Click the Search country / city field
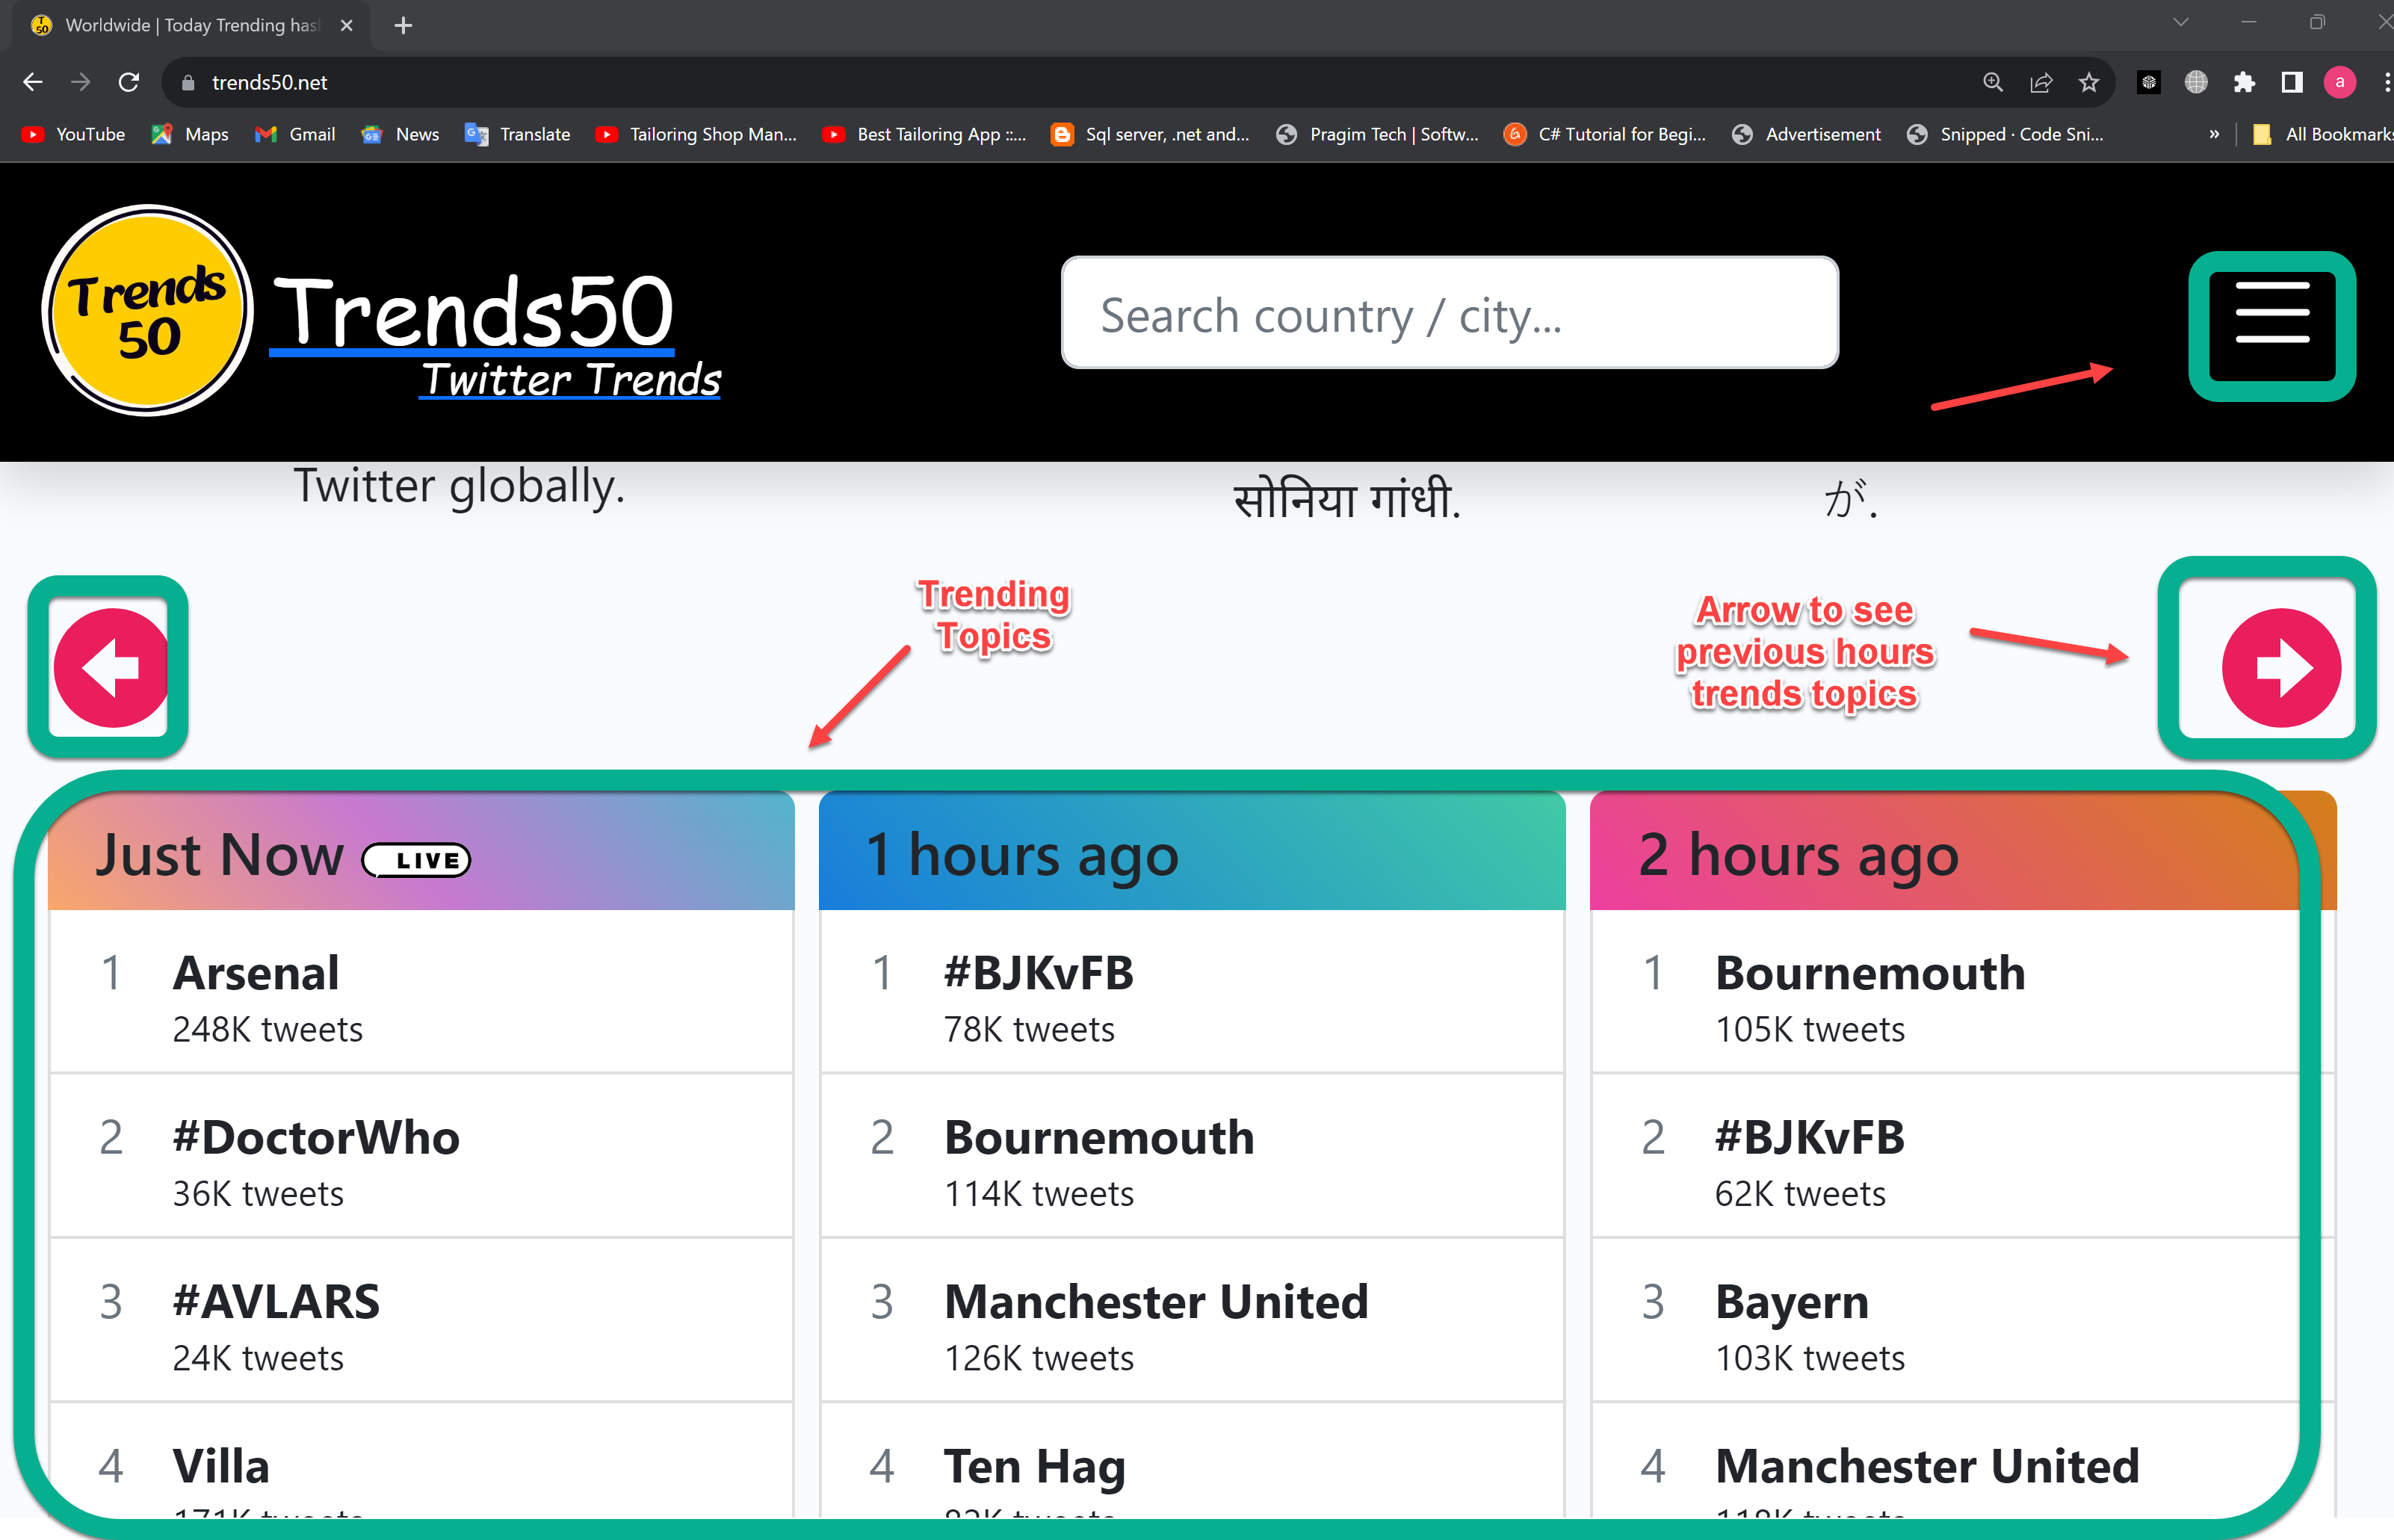Image resolution: width=2394 pixels, height=1540 pixels. coord(1449,313)
